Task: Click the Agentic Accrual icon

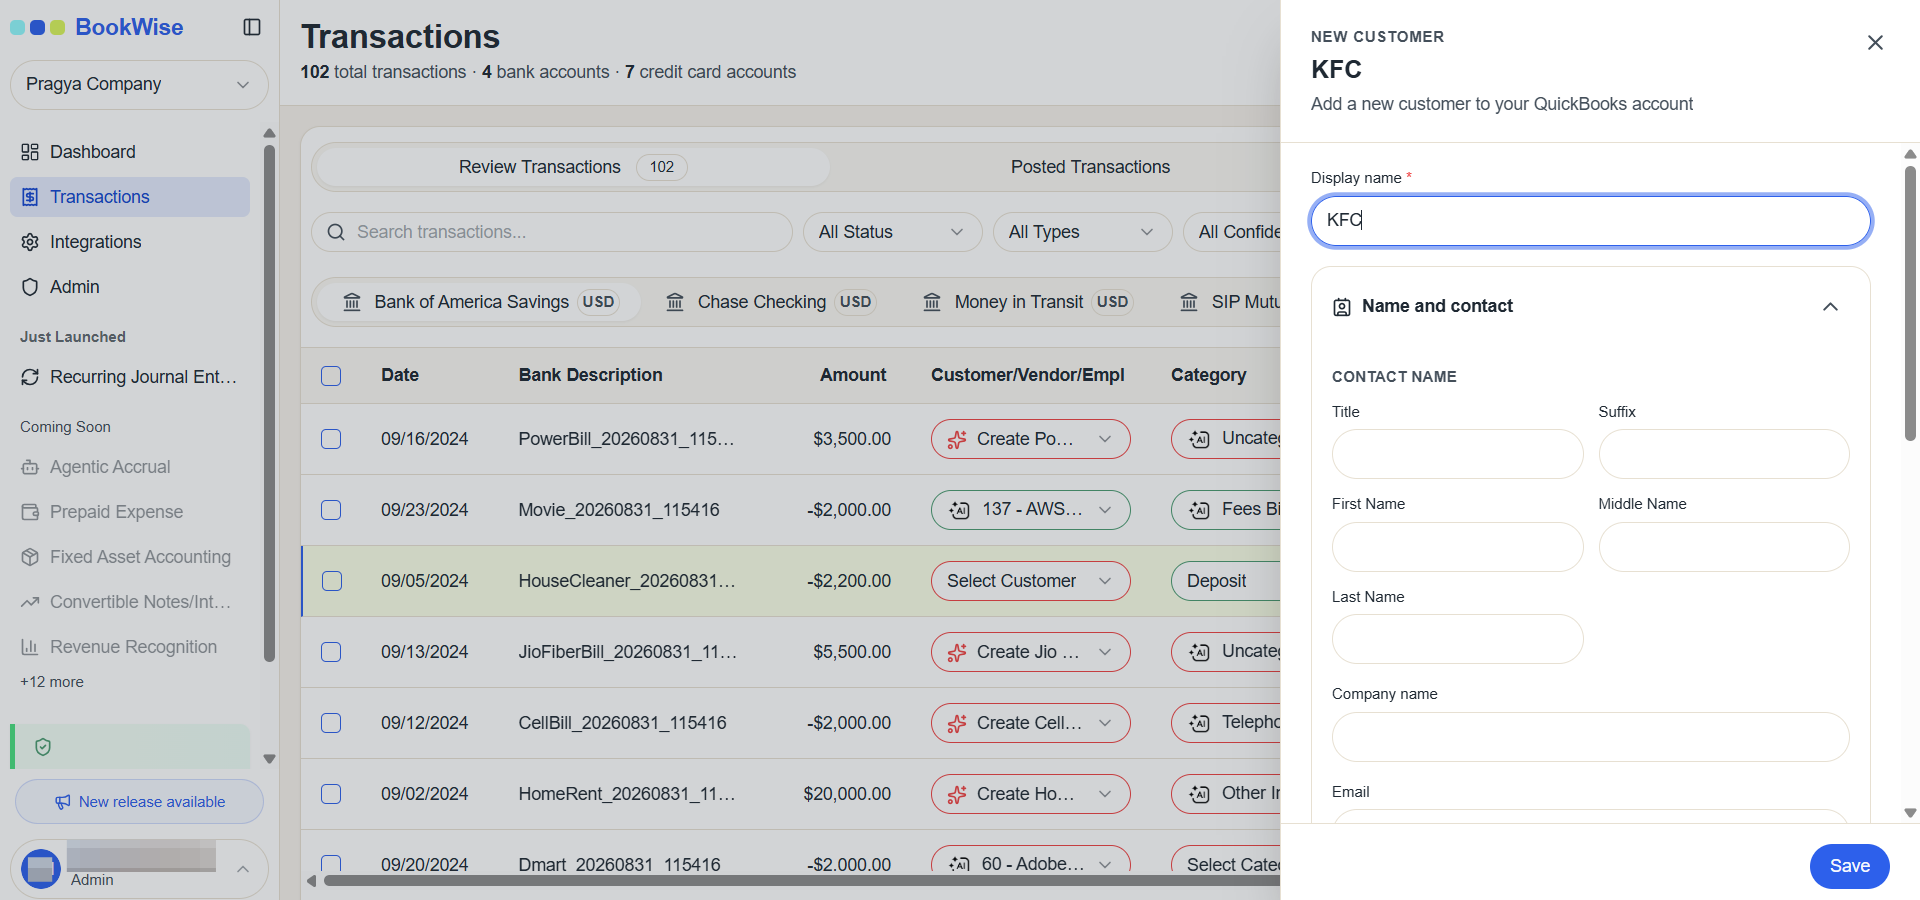Action: tap(30, 467)
